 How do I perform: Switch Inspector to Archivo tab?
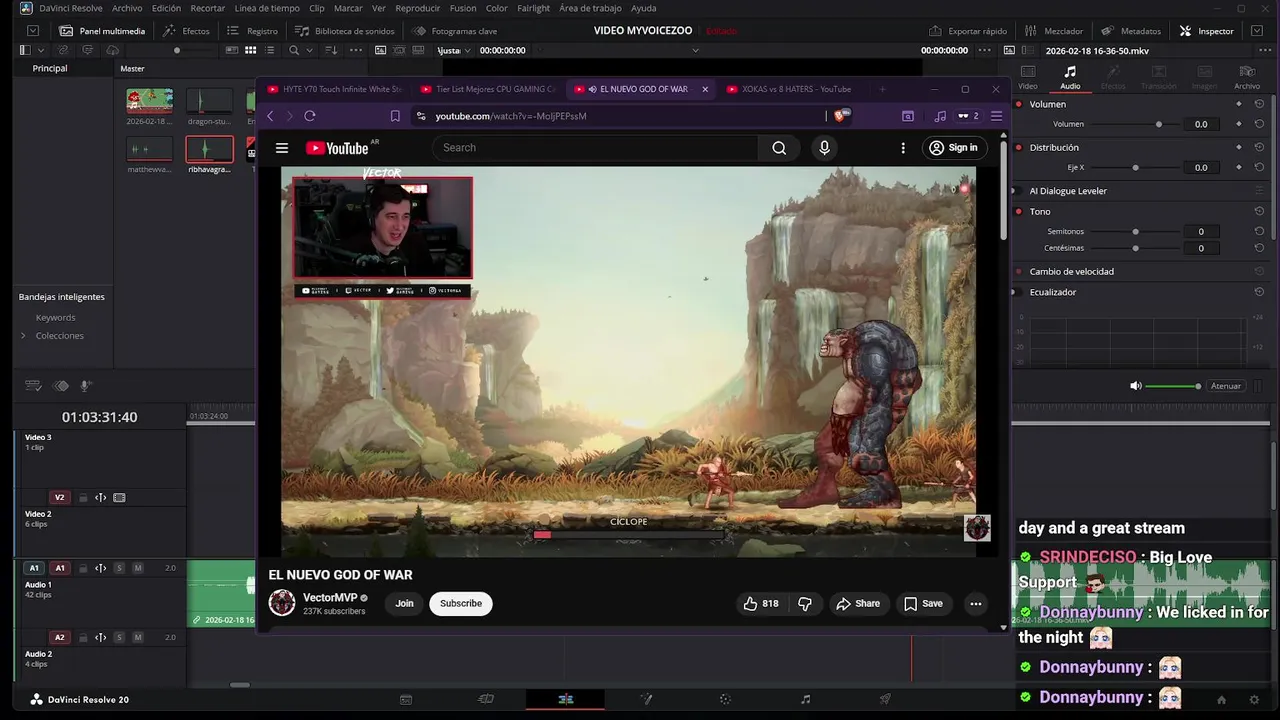[1247, 77]
